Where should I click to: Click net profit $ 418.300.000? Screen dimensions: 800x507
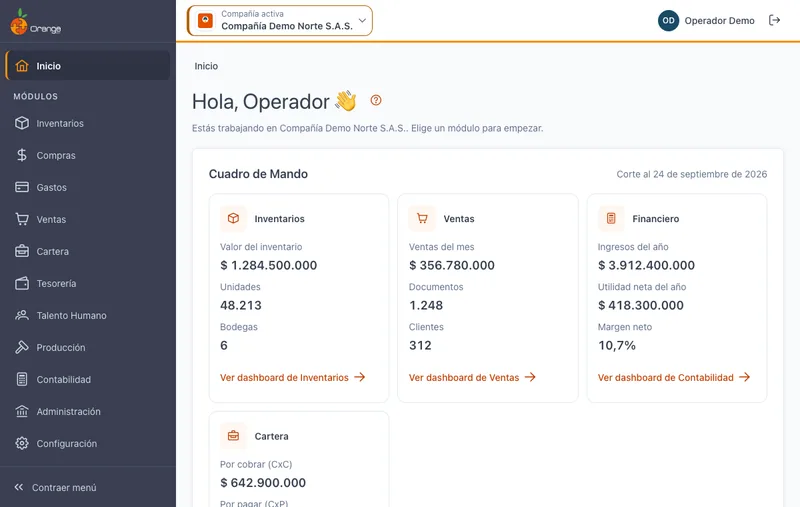tap(640, 305)
